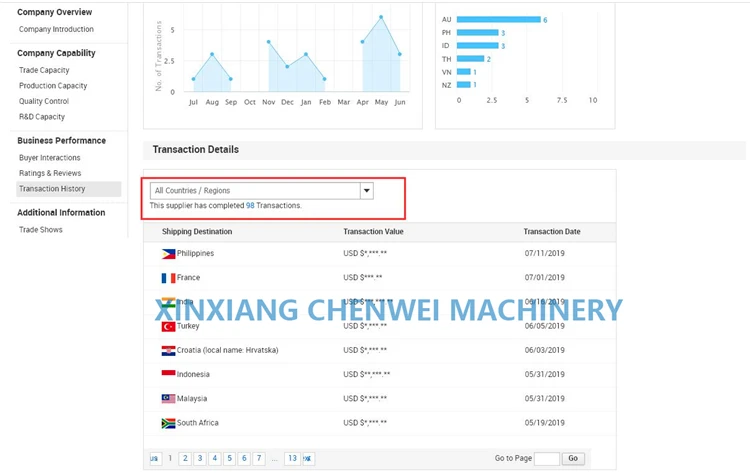750x473 pixels.
Task: Click the South Africa flag icon
Action: click(168, 424)
